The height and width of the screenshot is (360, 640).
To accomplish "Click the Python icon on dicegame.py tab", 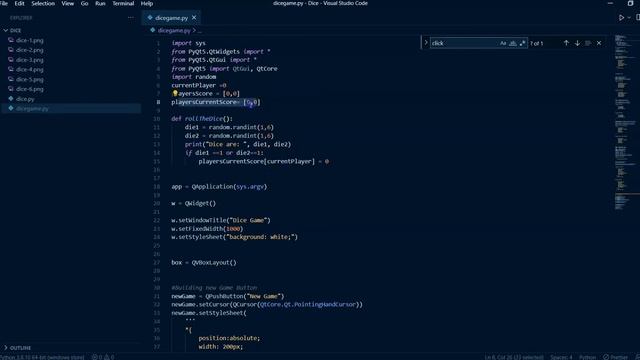I will pyautogui.click(x=150, y=18).
